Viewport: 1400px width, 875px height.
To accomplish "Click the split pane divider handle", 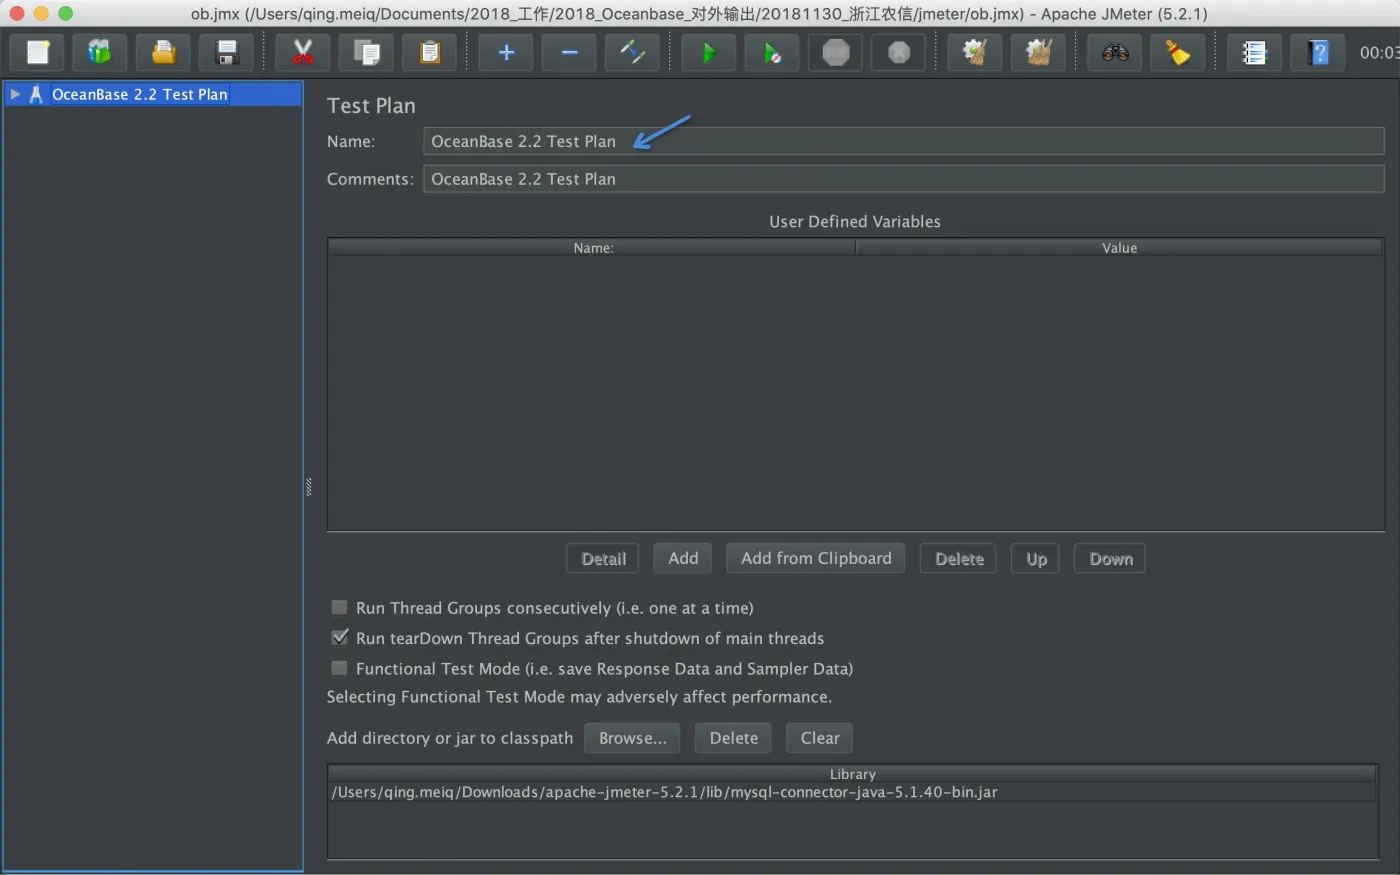I will click(308, 487).
